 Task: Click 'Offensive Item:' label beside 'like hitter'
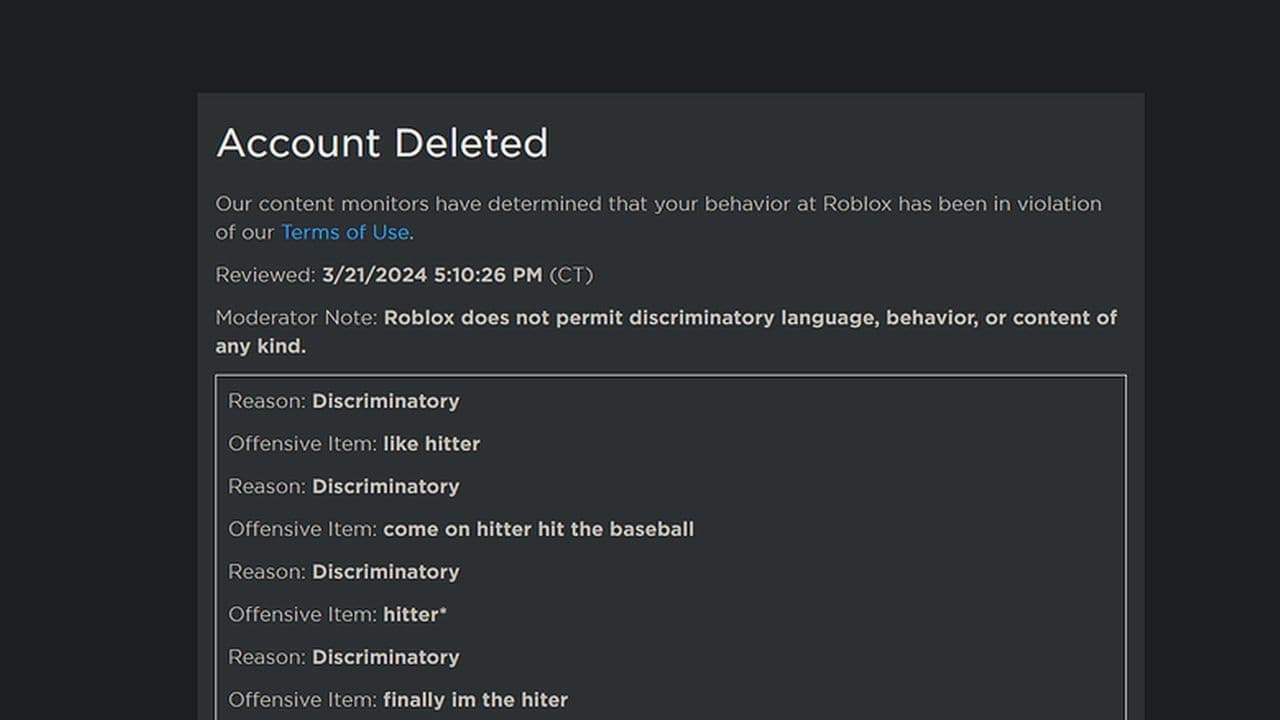(x=302, y=444)
